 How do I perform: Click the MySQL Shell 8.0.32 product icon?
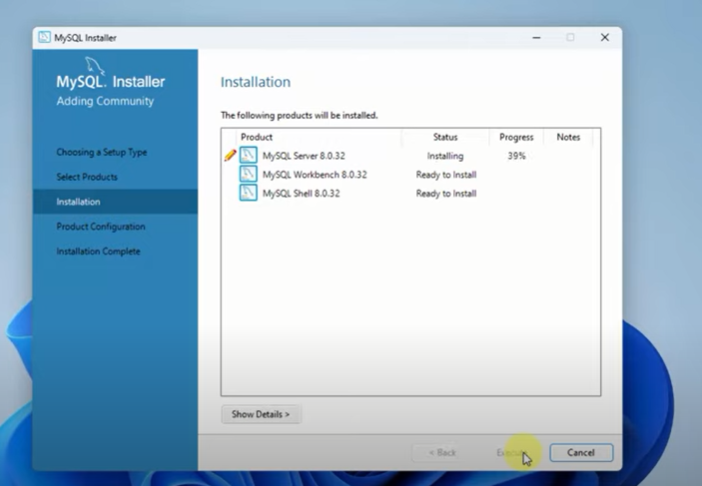[248, 193]
